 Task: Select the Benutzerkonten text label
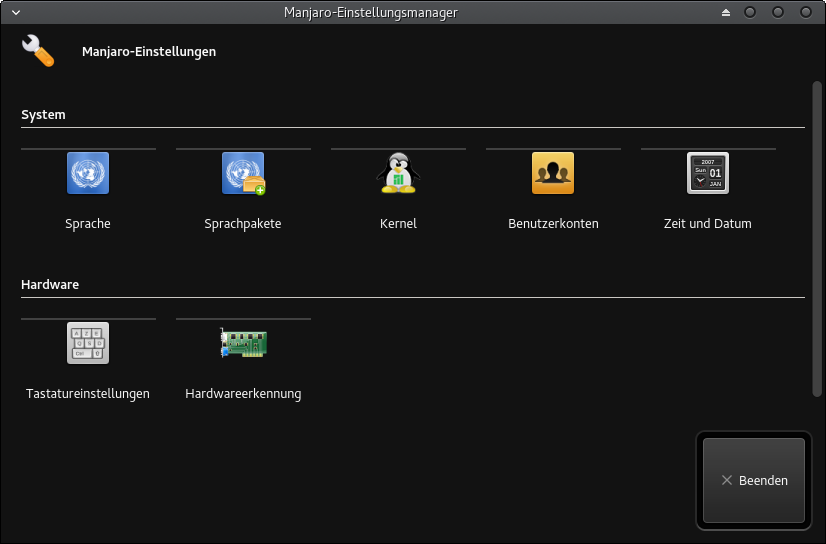click(x=553, y=224)
